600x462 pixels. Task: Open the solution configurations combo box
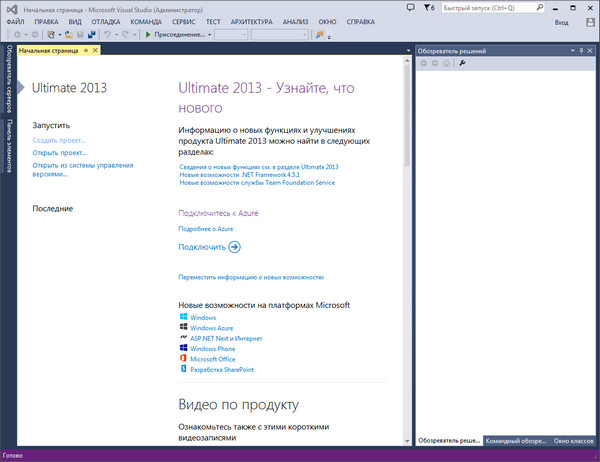point(231,35)
